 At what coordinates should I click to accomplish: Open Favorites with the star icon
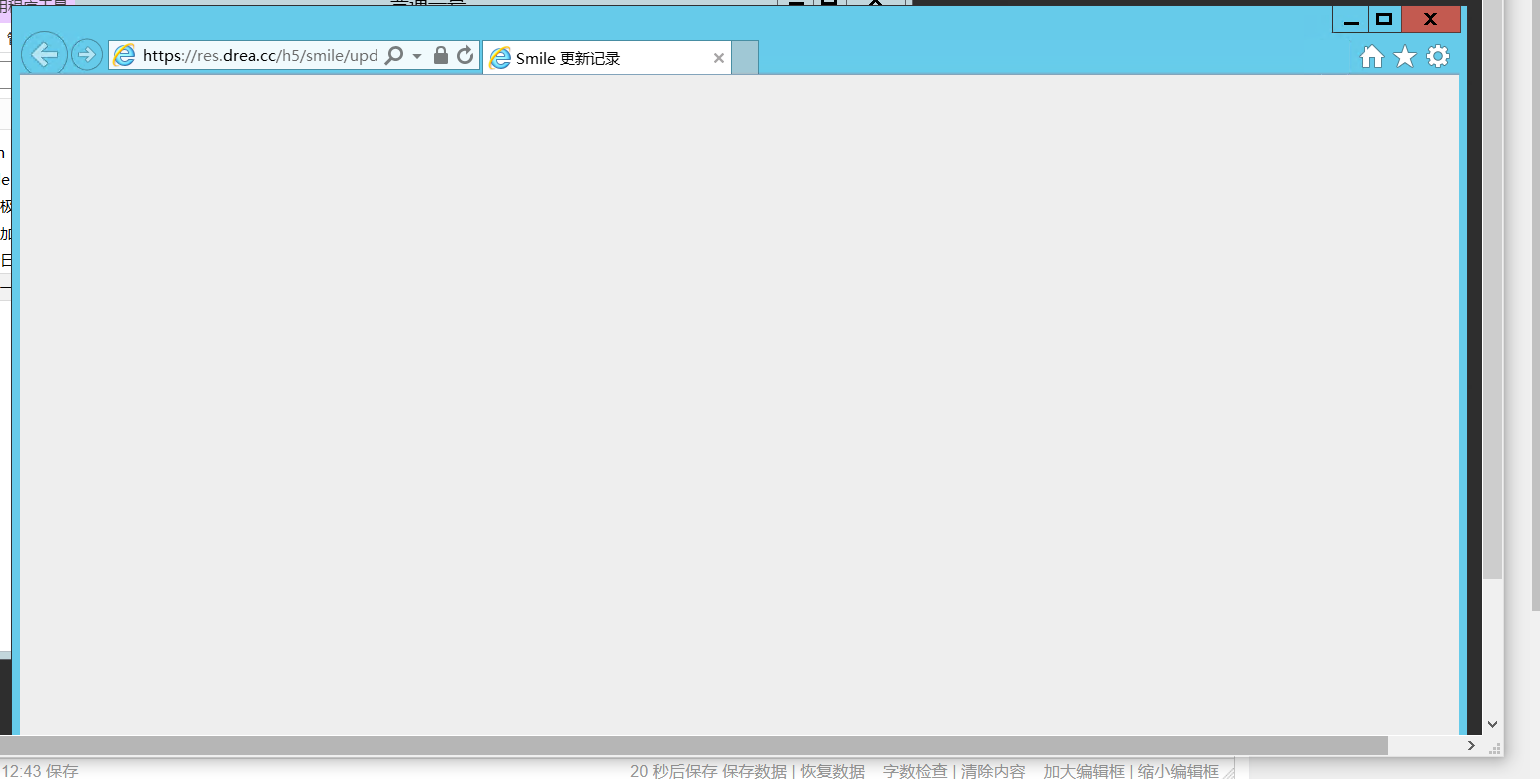[x=1405, y=57]
